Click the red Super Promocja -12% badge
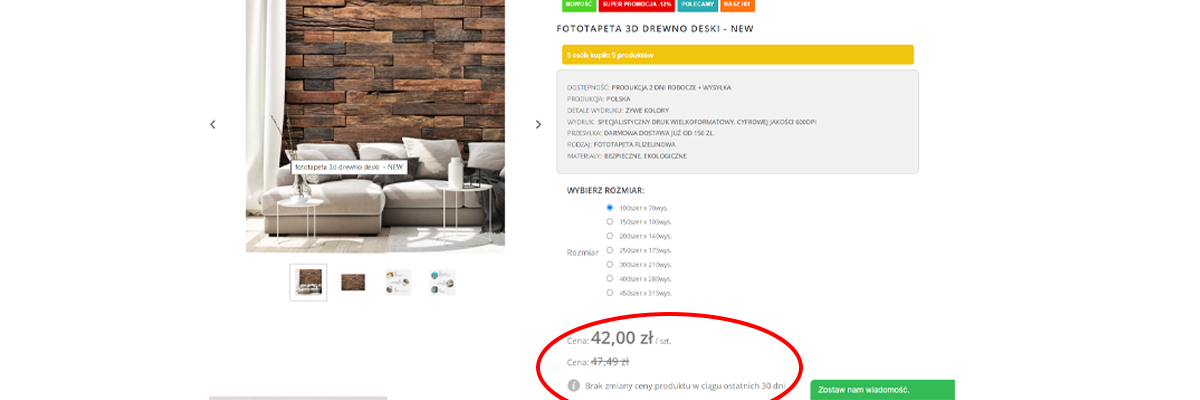The height and width of the screenshot is (400, 1200). tap(635, 5)
